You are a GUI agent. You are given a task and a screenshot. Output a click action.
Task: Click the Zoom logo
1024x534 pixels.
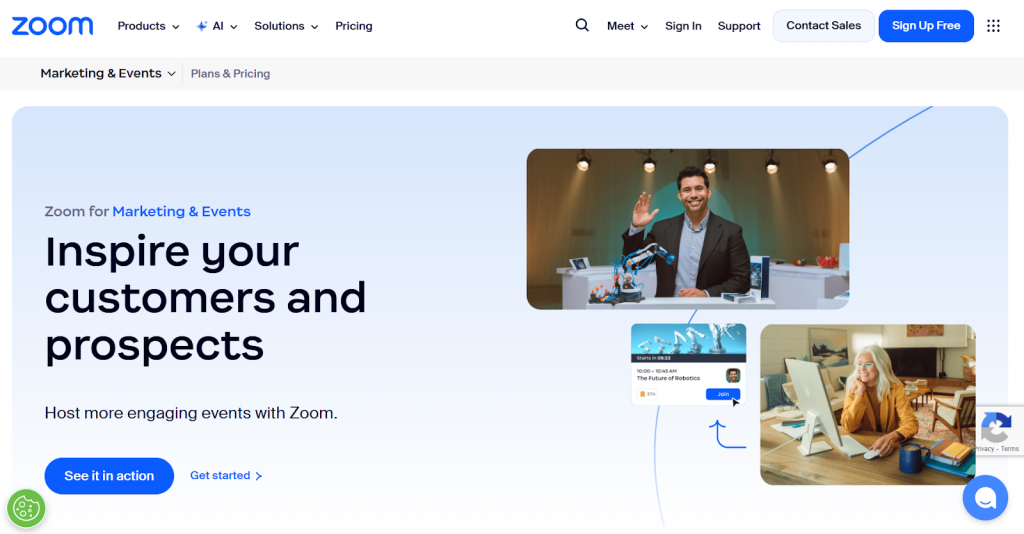pyautogui.click(x=52, y=26)
